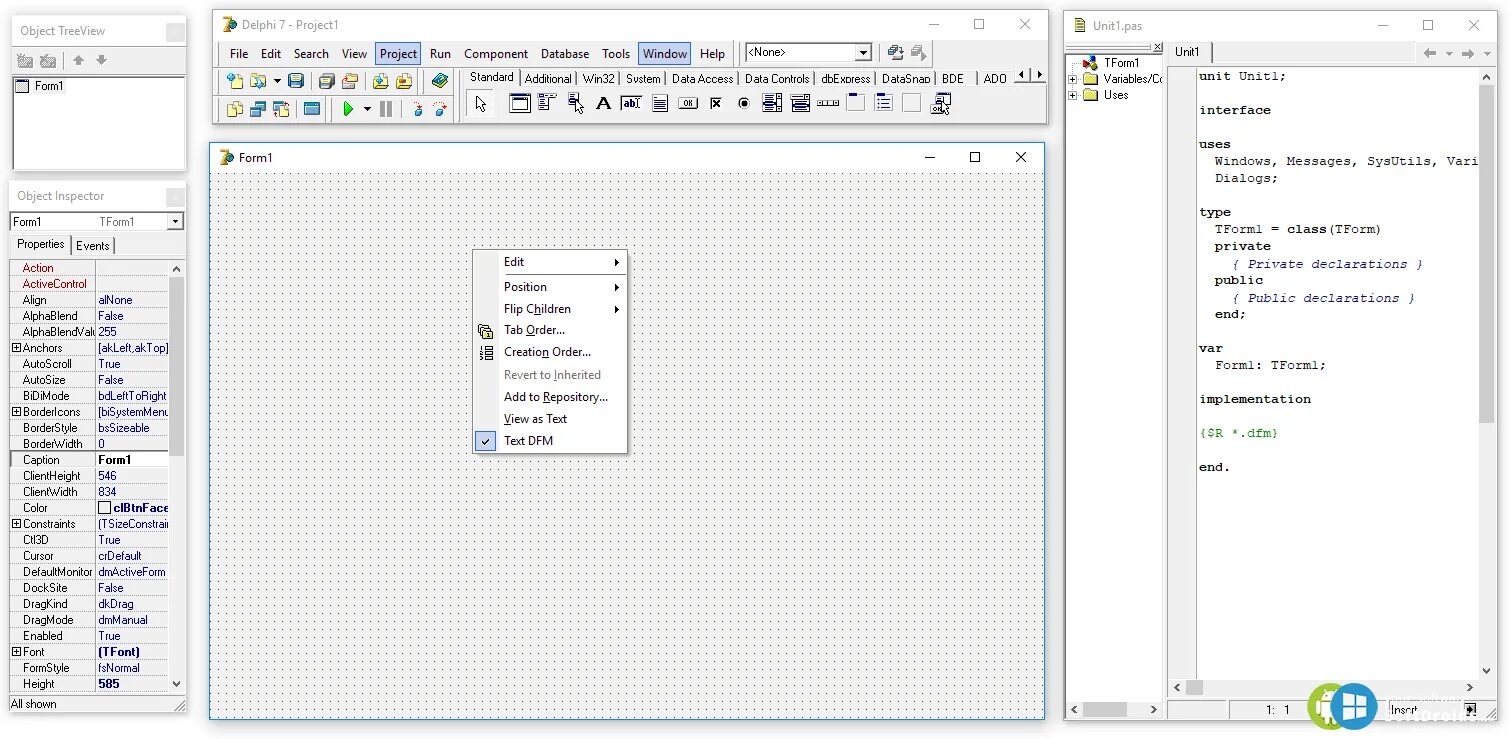Click the clBtnFace color swatch
This screenshot has width=1511, height=739.
click(104, 508)
